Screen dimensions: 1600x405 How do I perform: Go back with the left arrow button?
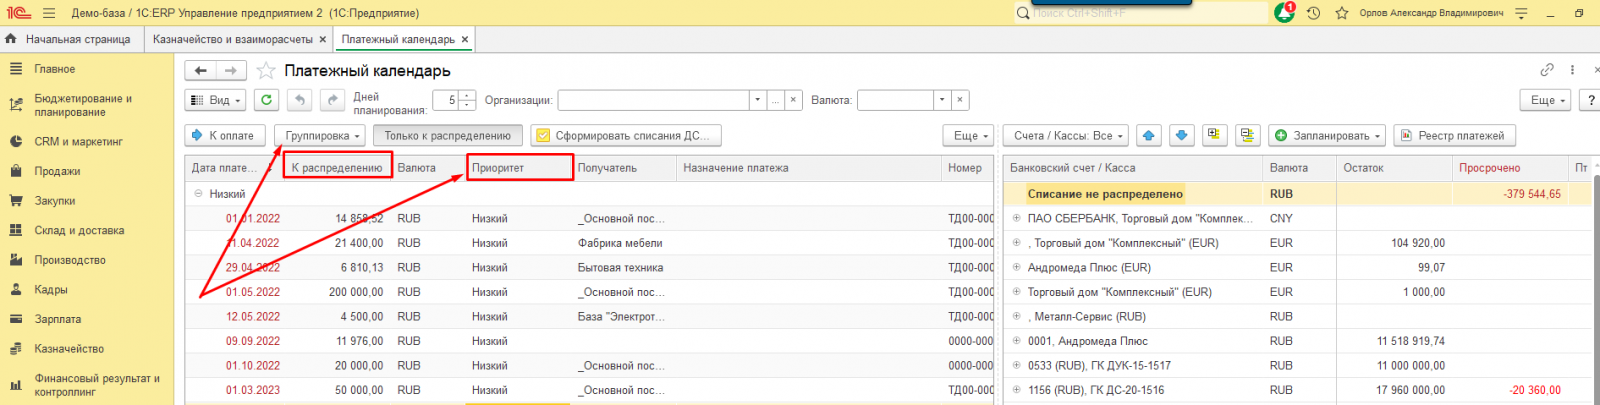point(201,70)
